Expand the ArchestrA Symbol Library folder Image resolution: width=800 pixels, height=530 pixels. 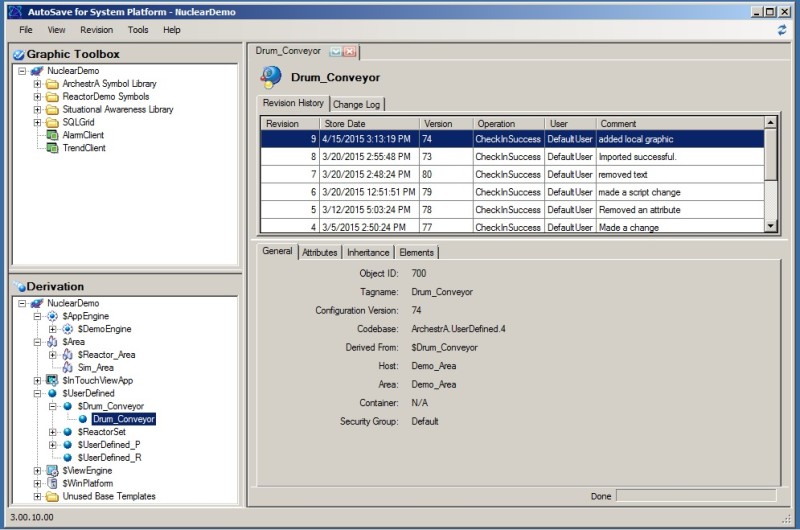[37, 84]
